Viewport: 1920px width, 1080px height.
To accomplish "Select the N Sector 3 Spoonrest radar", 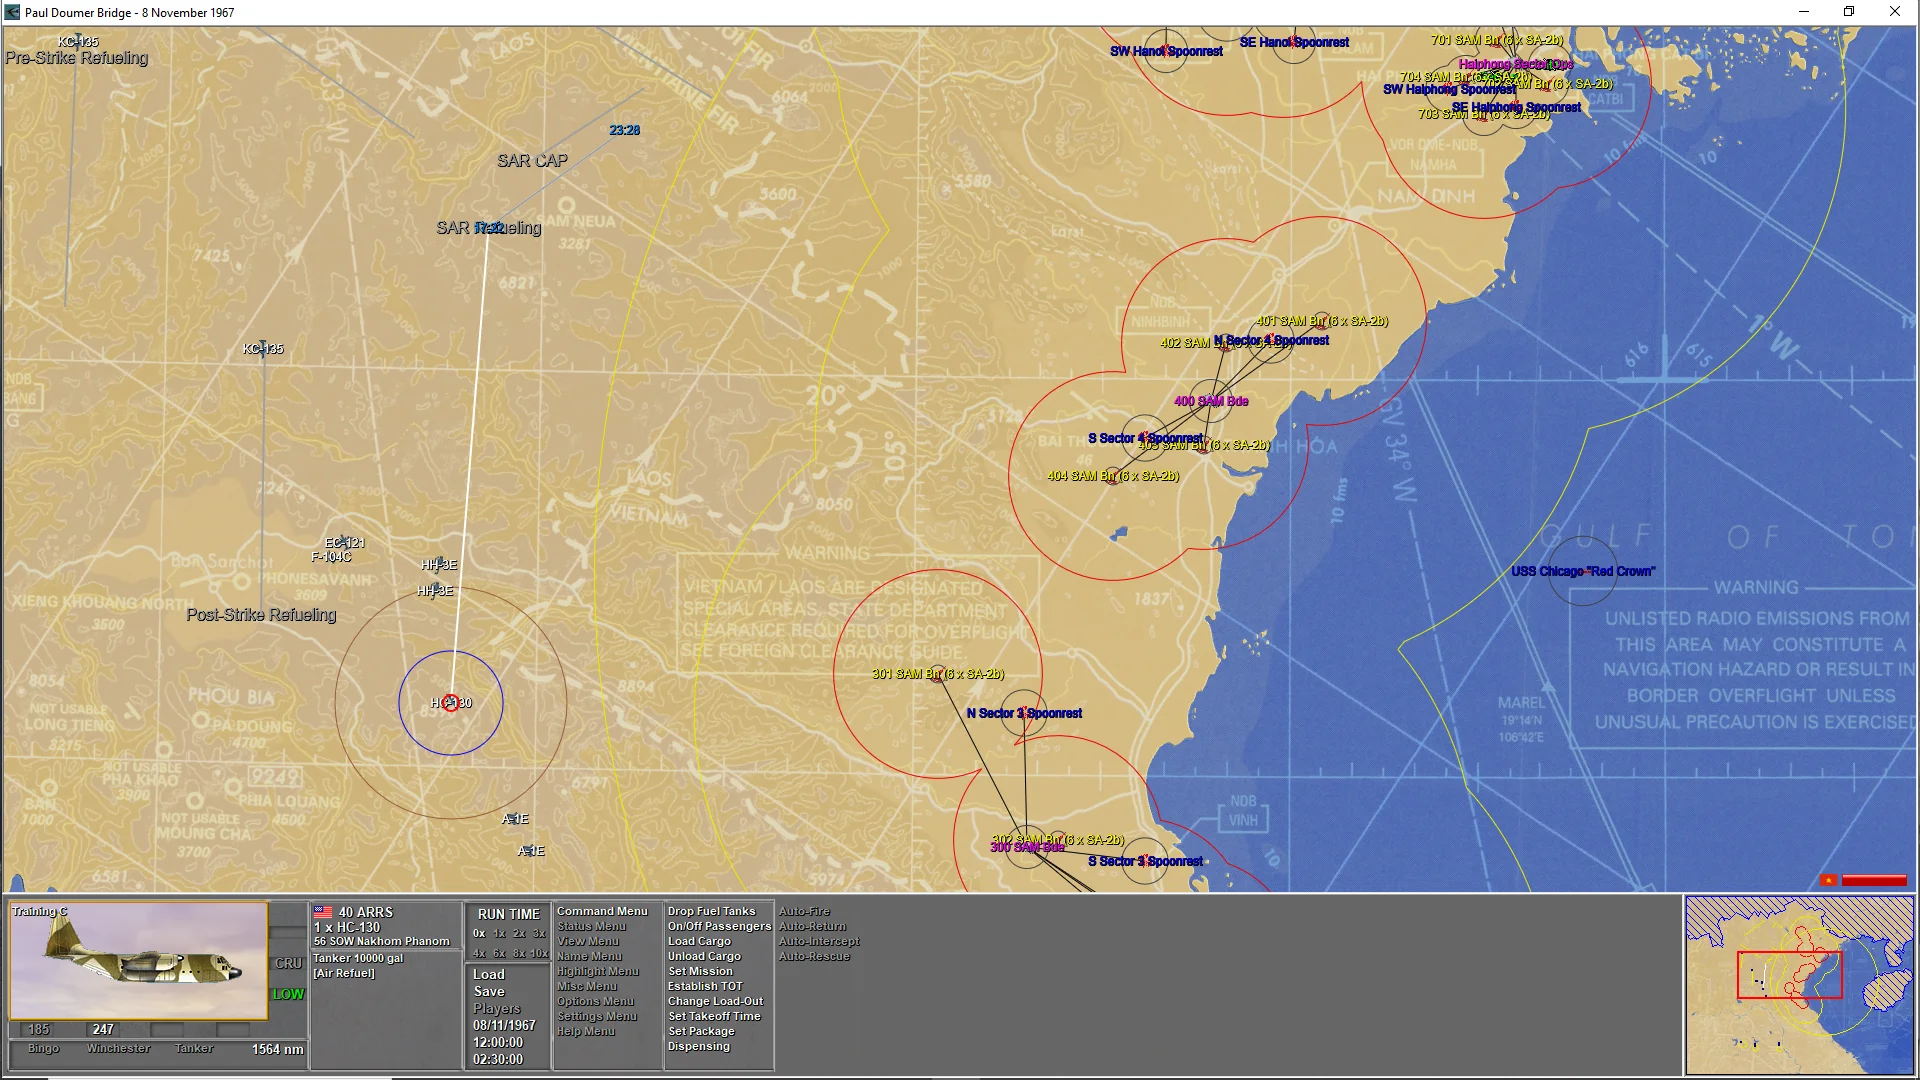I will pyautogui.click(x=1024, y=713).
